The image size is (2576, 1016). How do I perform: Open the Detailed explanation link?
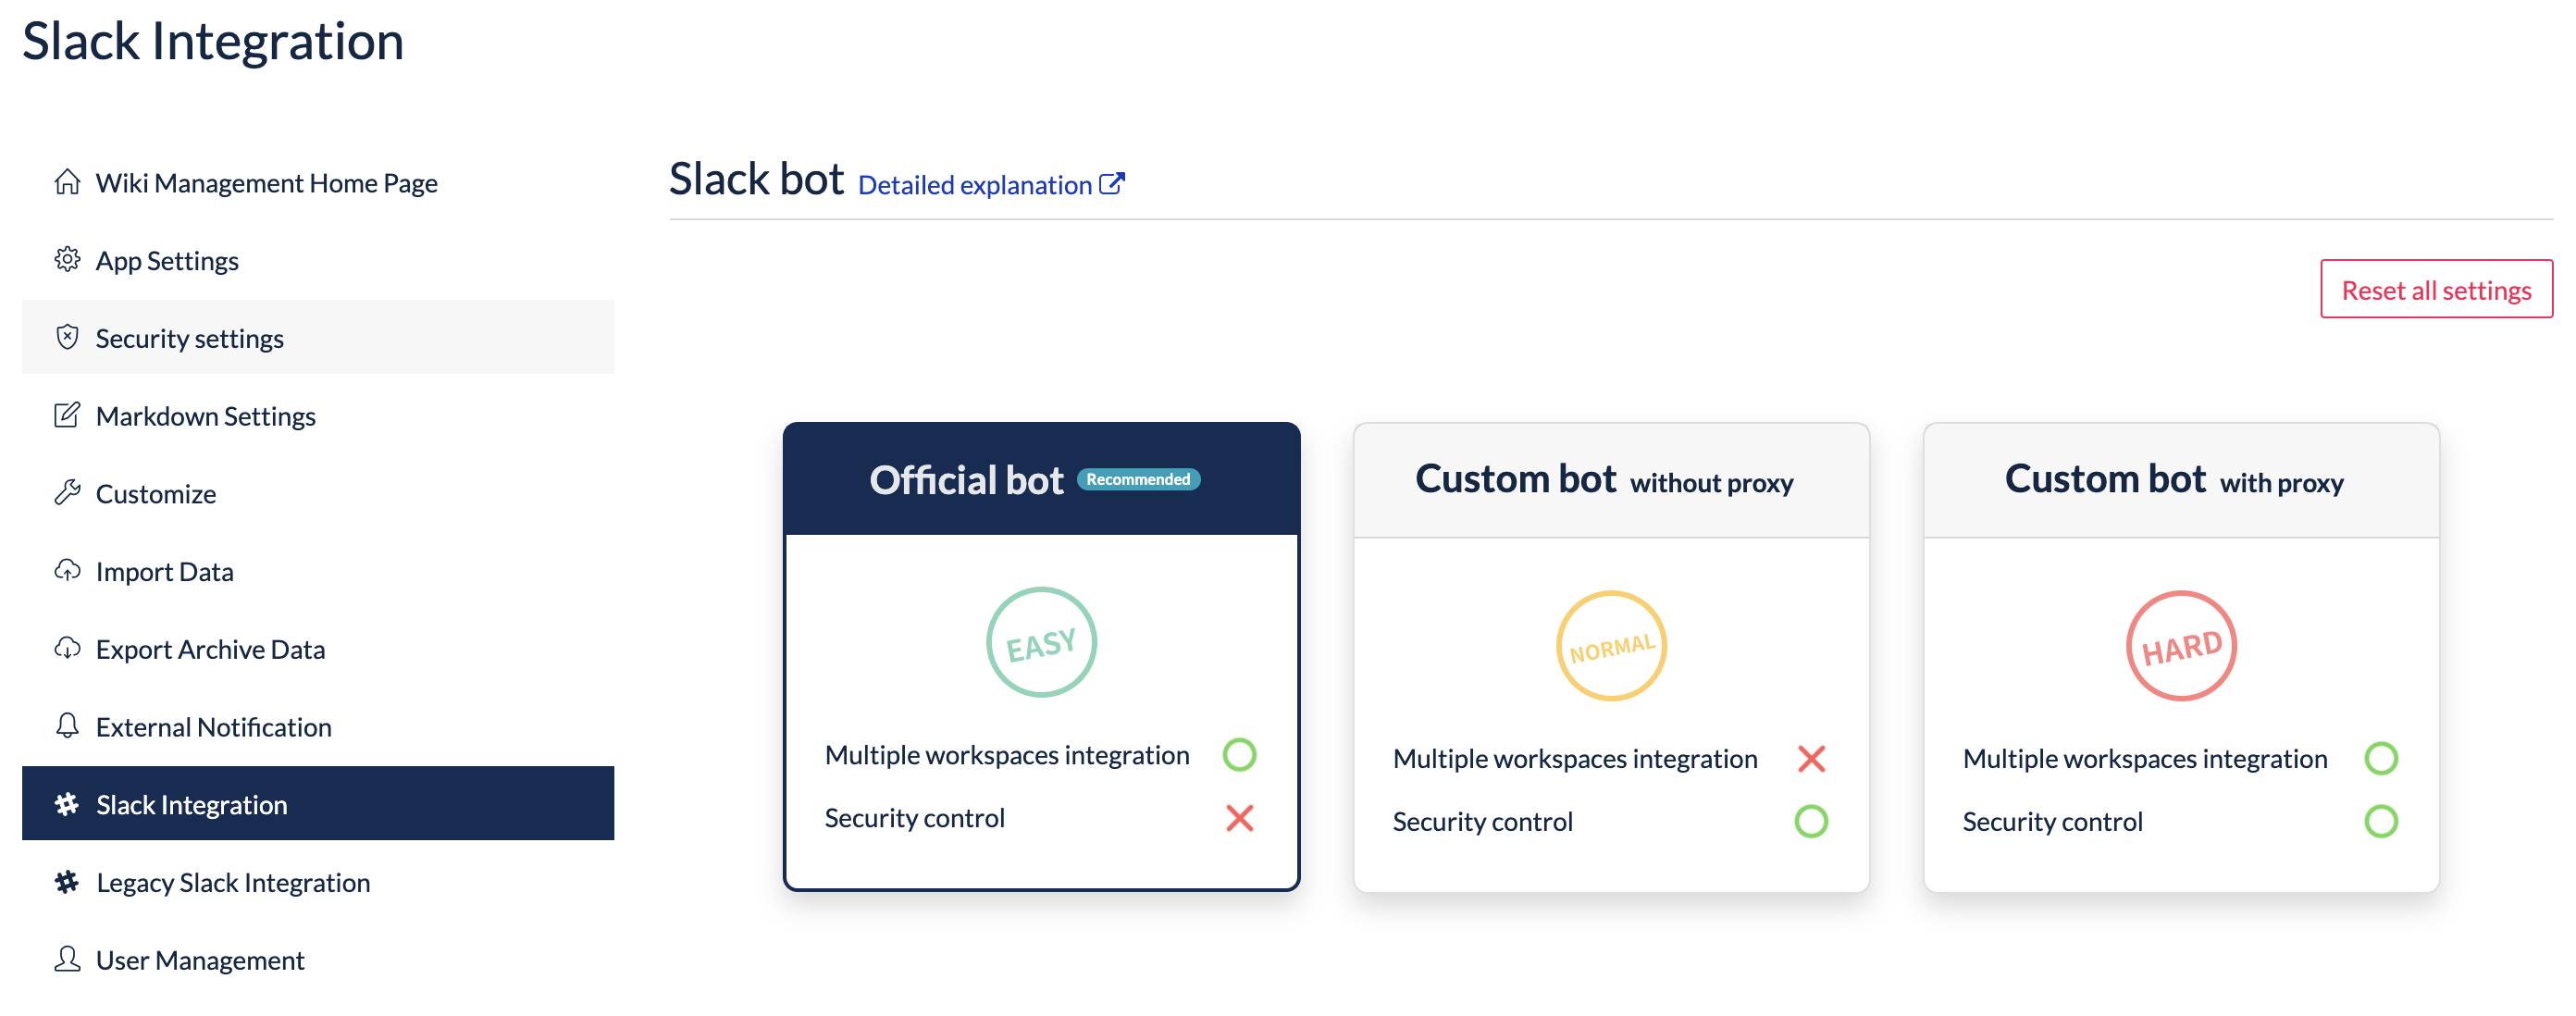tap(974, 185)
